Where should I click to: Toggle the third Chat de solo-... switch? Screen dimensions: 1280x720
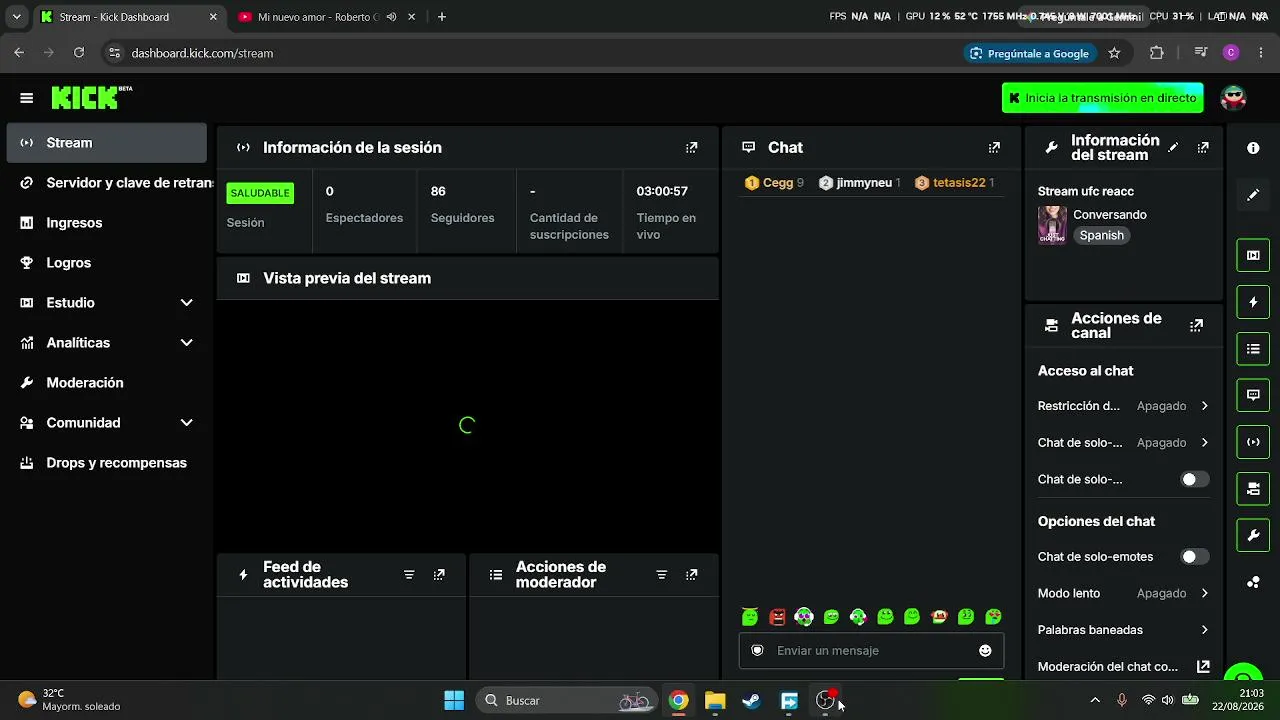pos(1194,480)
